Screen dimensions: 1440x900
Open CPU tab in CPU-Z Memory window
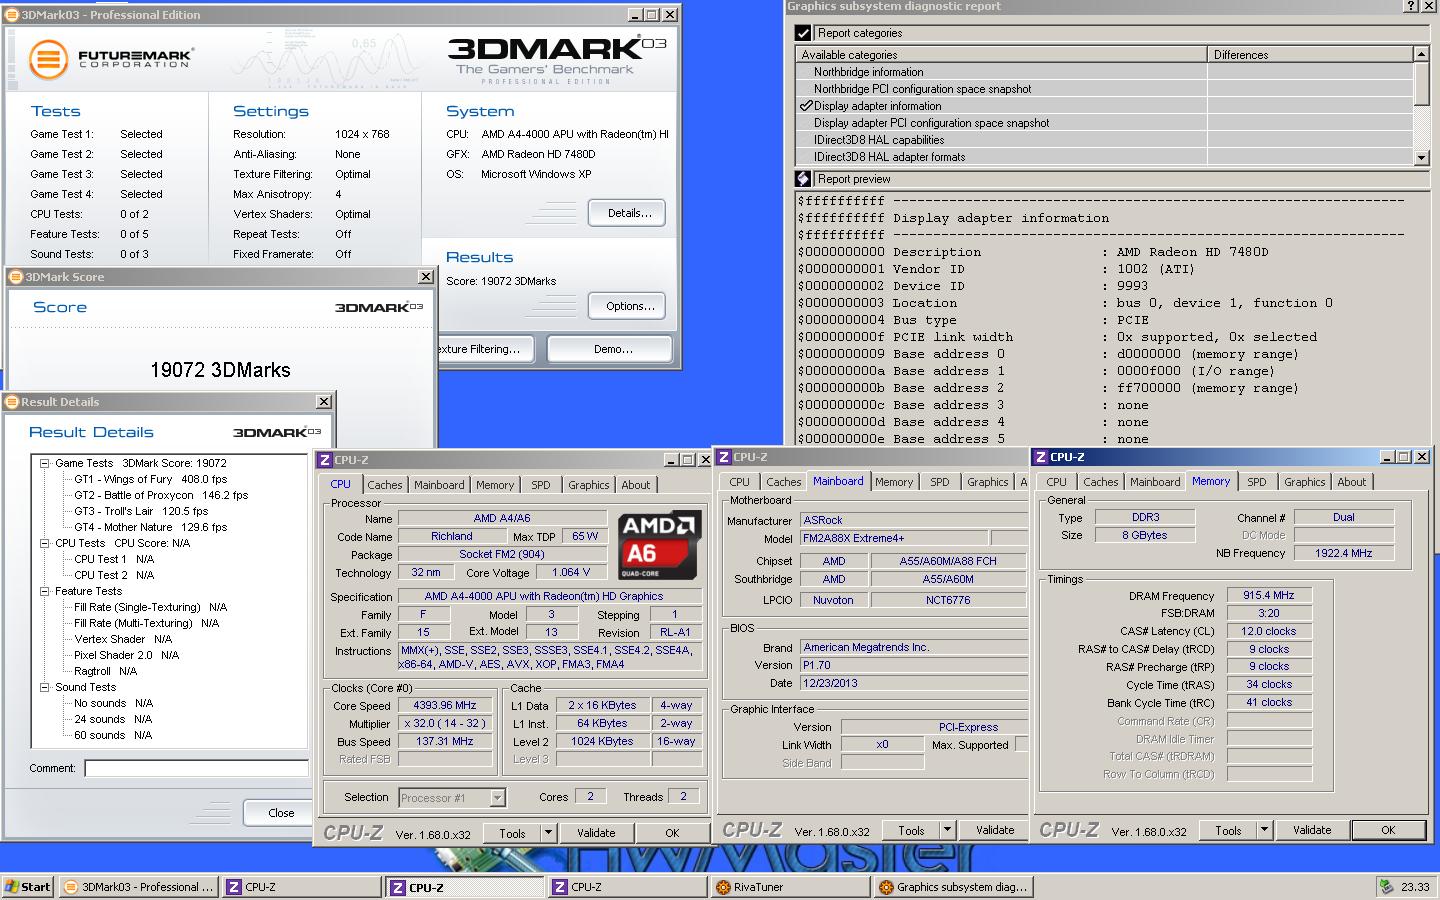coord(1056,482)
